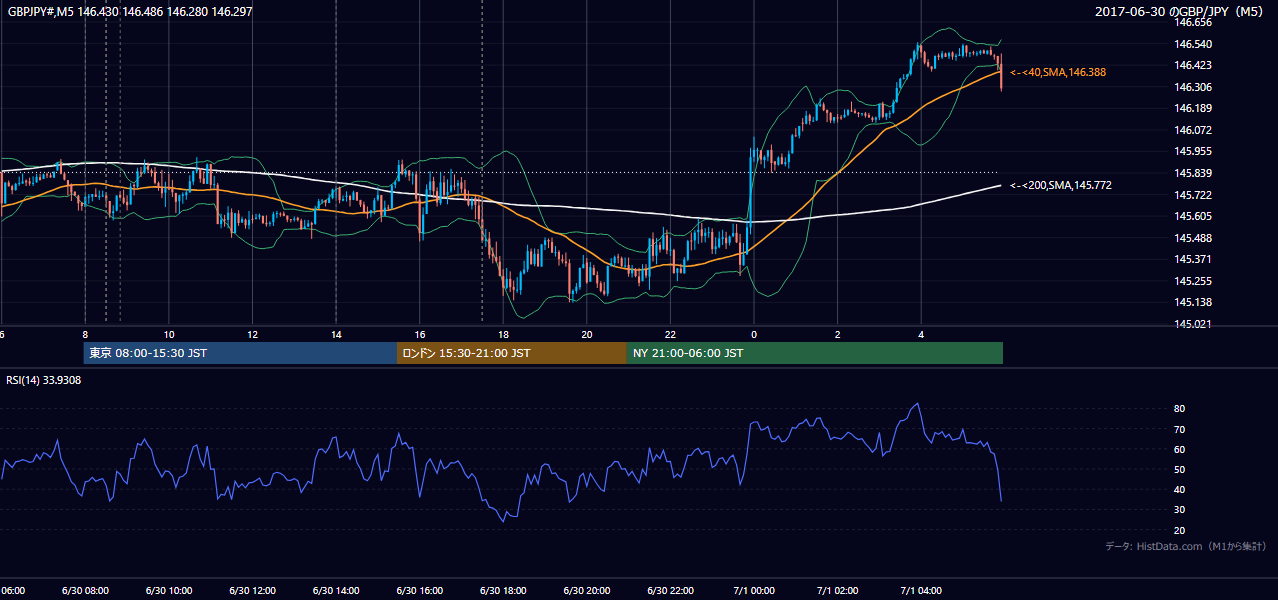Click the 7/1 00:00 bottom time label
This screenshot has width=1278, height=600.
coord(754,591)
